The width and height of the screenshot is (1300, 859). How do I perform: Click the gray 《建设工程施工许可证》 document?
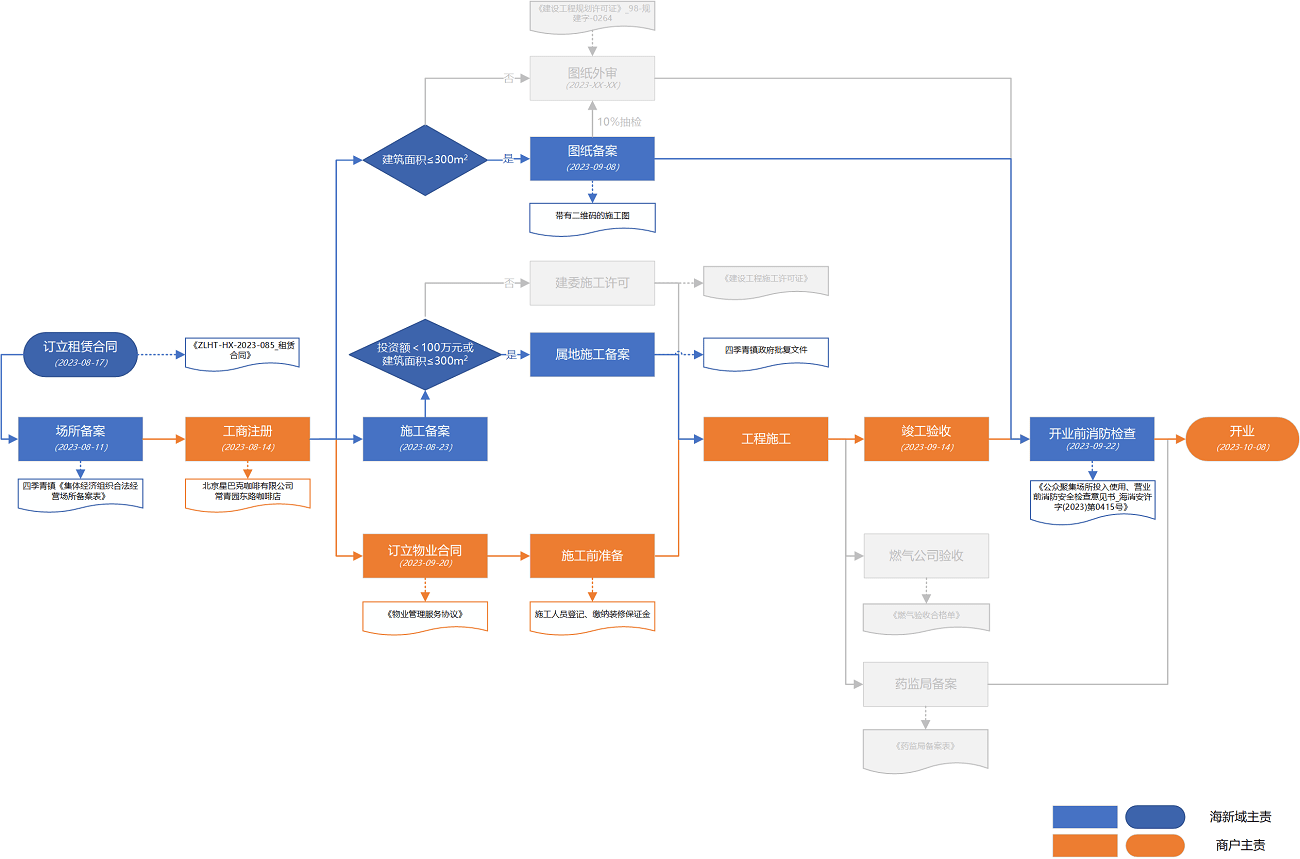point(766,281)
